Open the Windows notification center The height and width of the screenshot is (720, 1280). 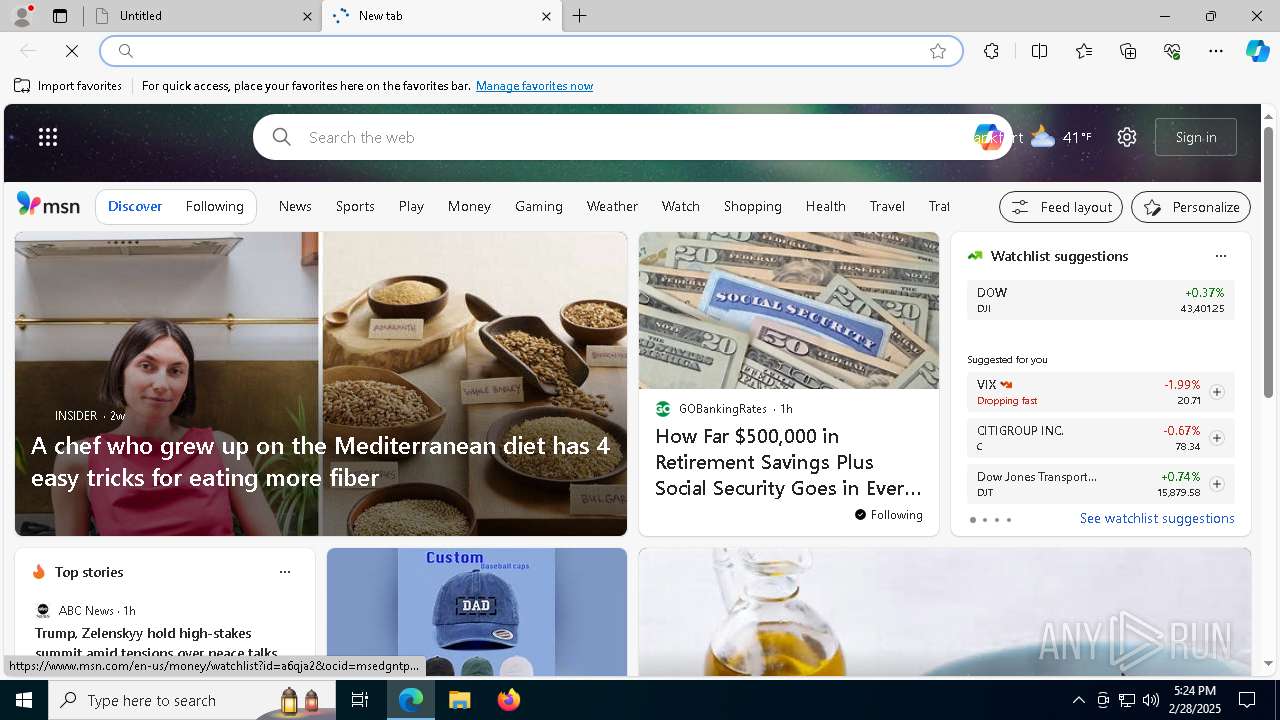[1247, 700]
